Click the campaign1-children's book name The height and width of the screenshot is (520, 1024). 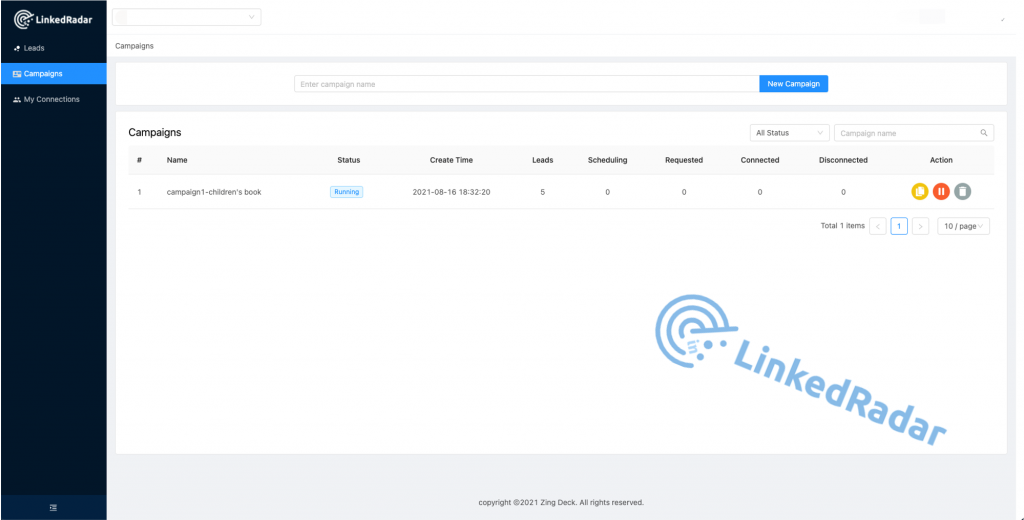[214, 192]
